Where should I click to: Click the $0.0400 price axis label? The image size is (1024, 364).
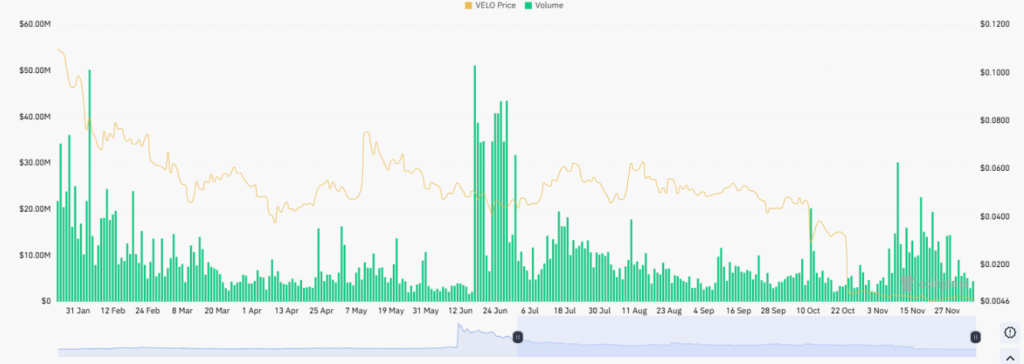(x=995, y=216)
